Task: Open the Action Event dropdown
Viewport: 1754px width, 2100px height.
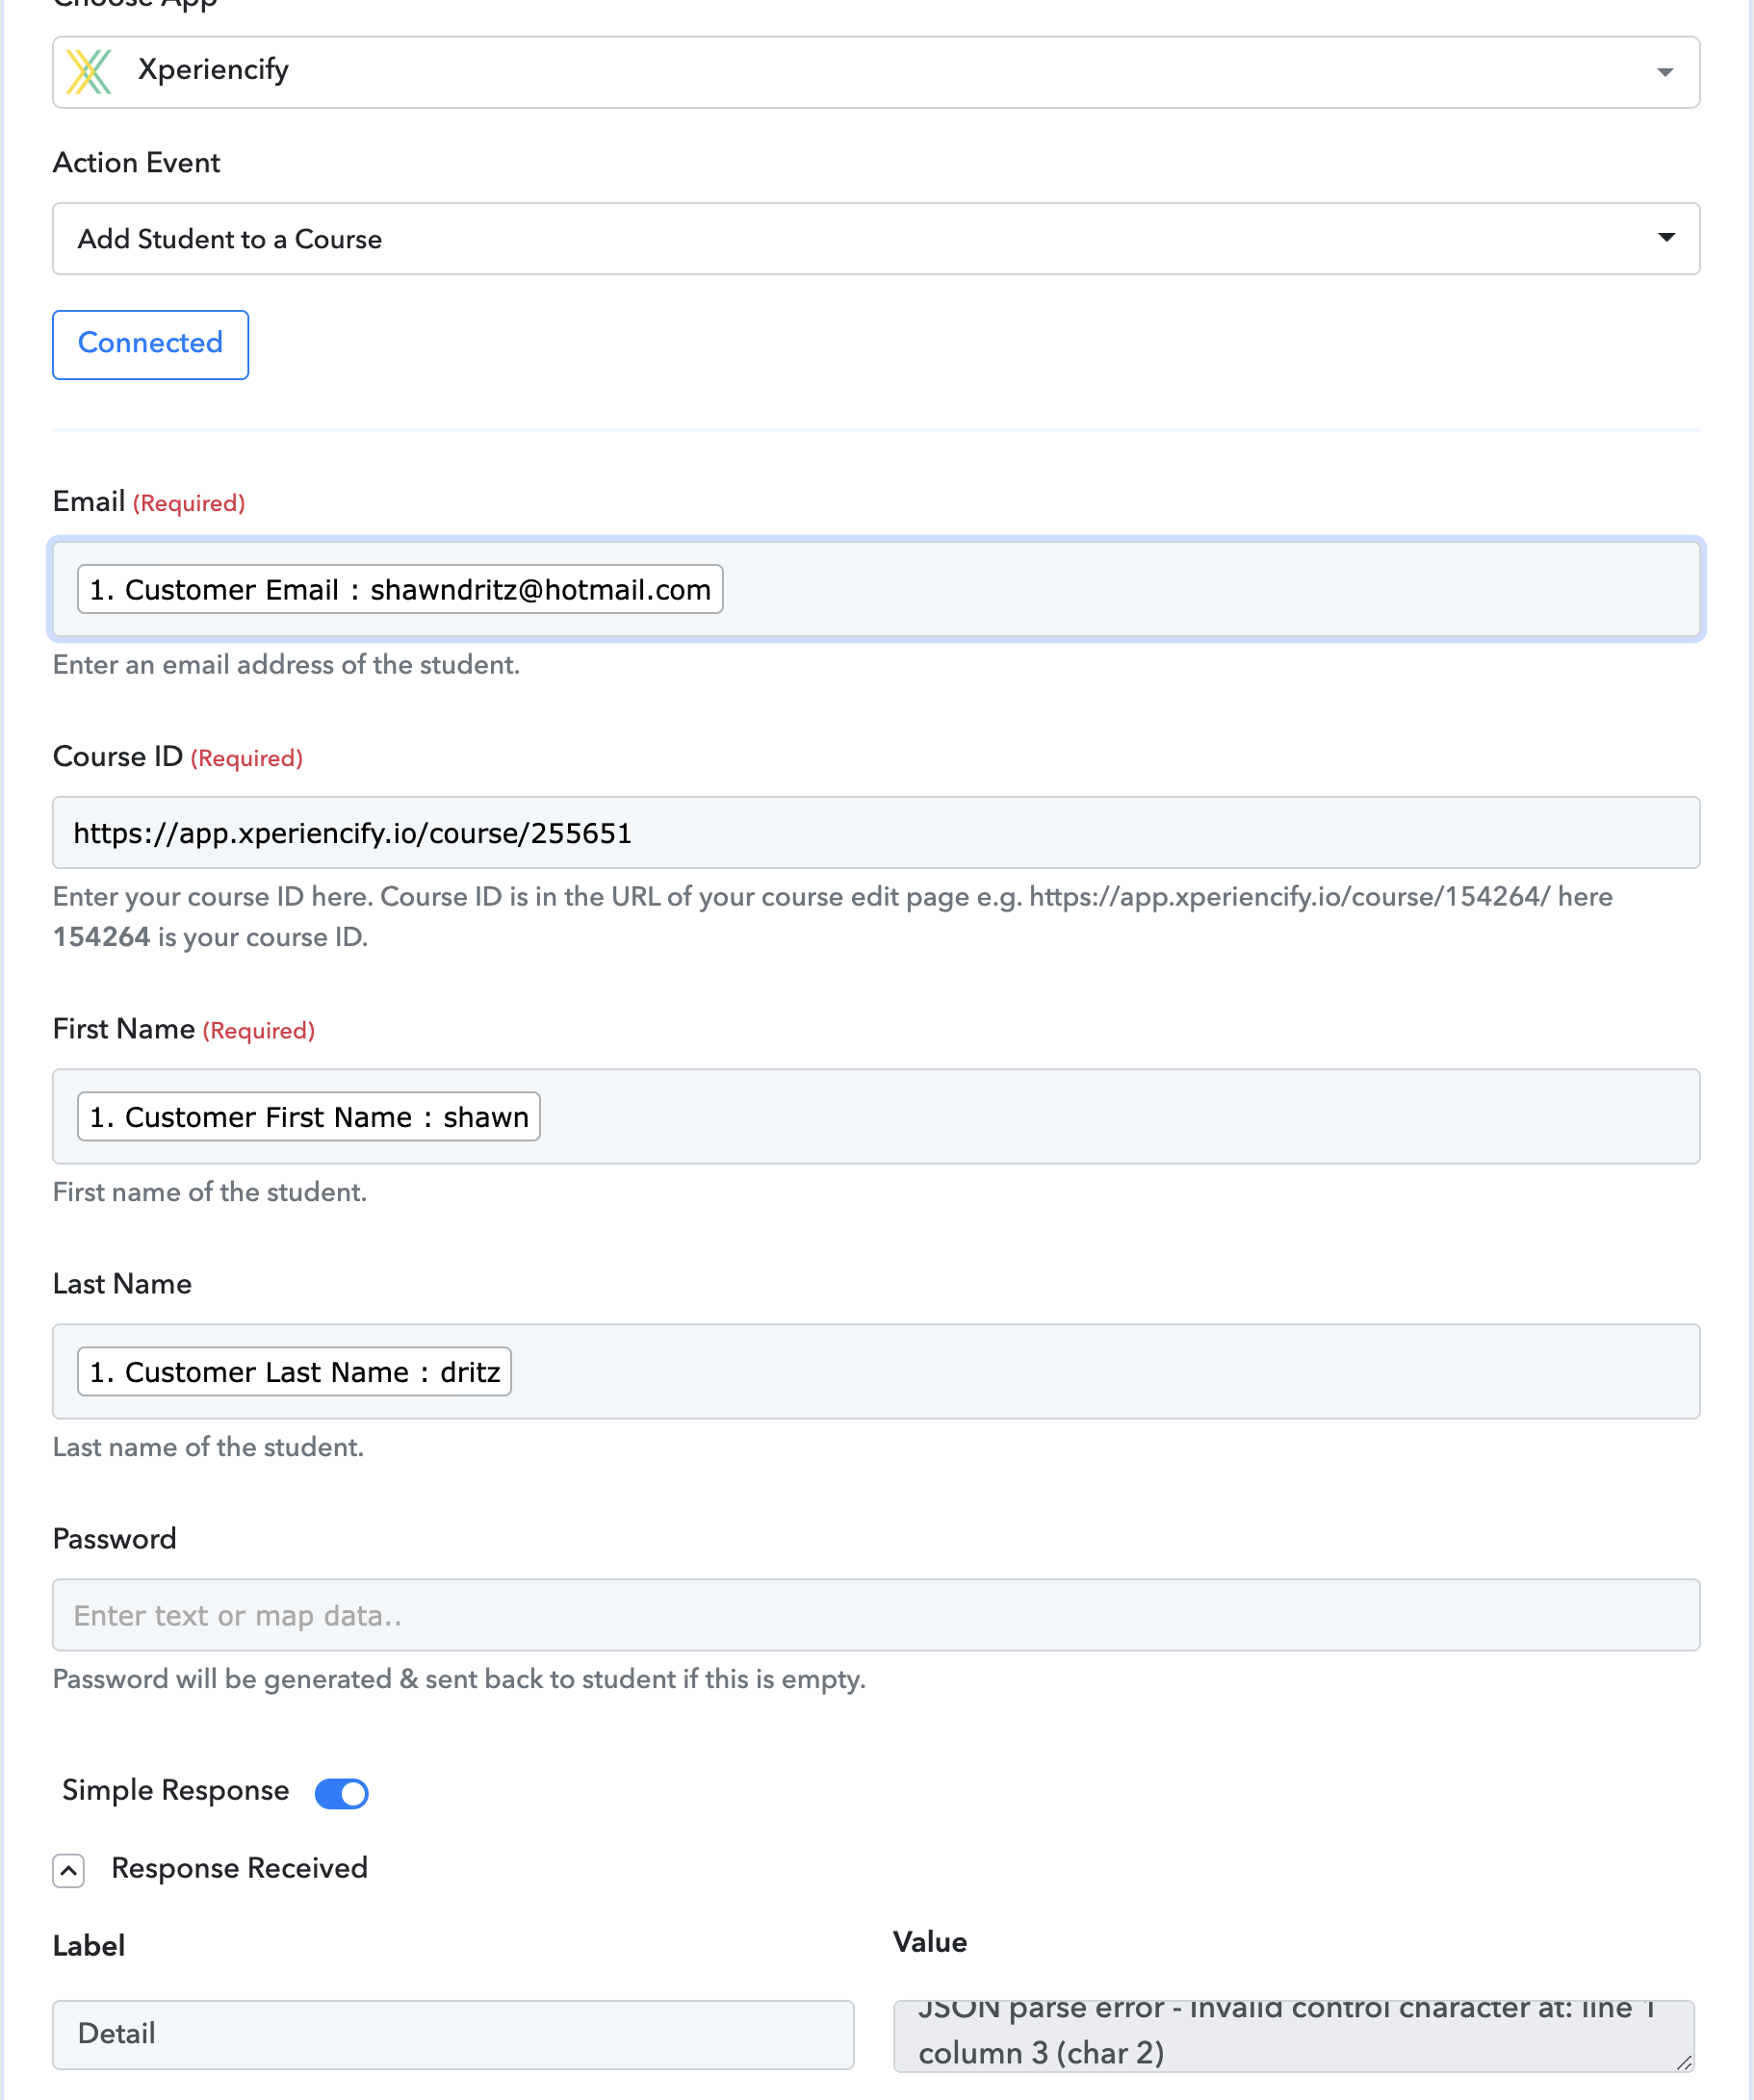Action: [876, 239]
